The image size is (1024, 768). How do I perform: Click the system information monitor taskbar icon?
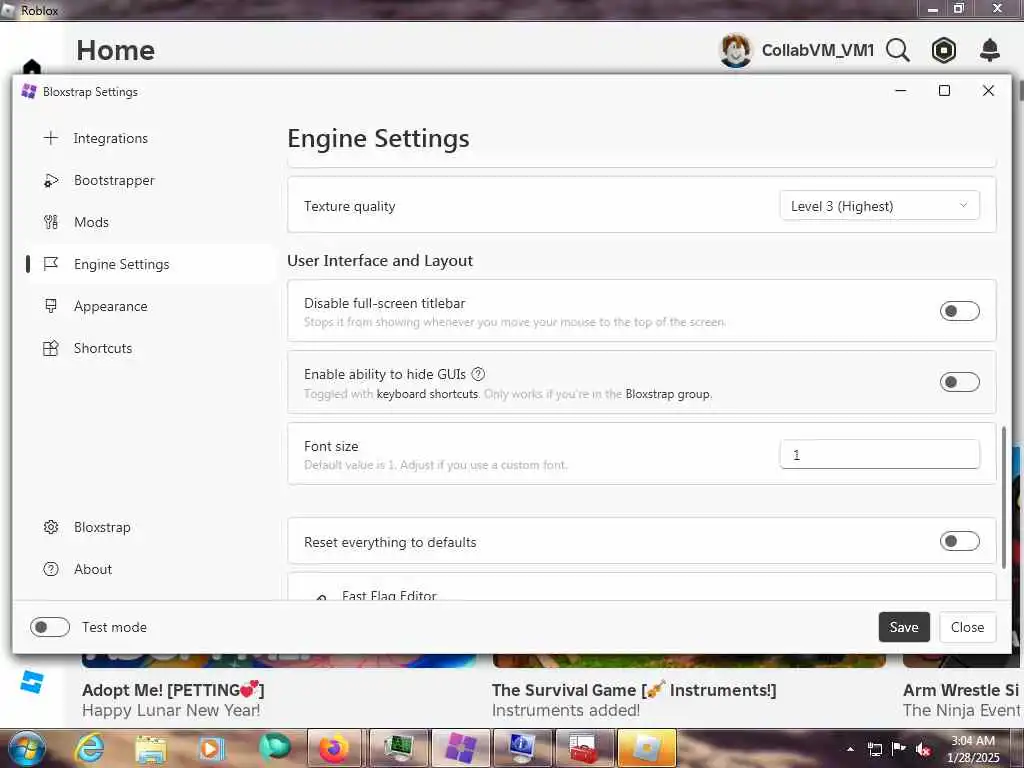[521, 748]
